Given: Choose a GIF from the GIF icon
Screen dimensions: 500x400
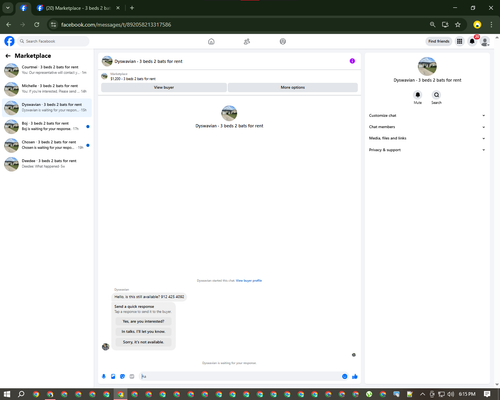Looking at the screenshot, I should (x=132, y=376).
